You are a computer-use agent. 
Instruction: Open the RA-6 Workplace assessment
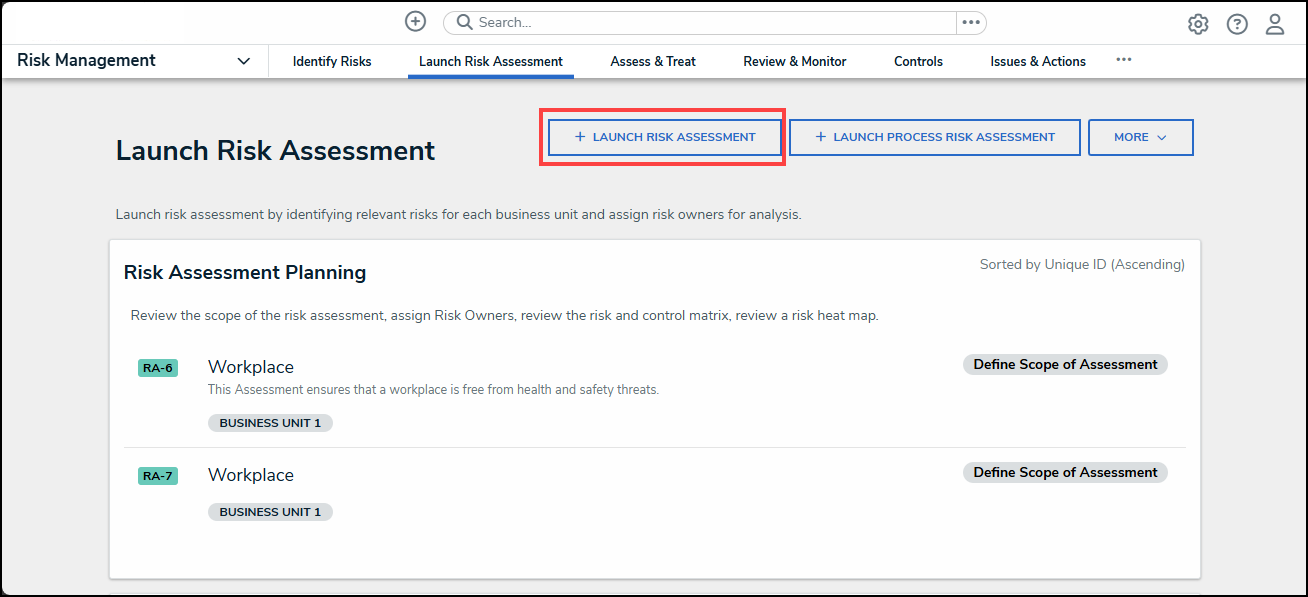pyautogui.click(x=251, y=367)
